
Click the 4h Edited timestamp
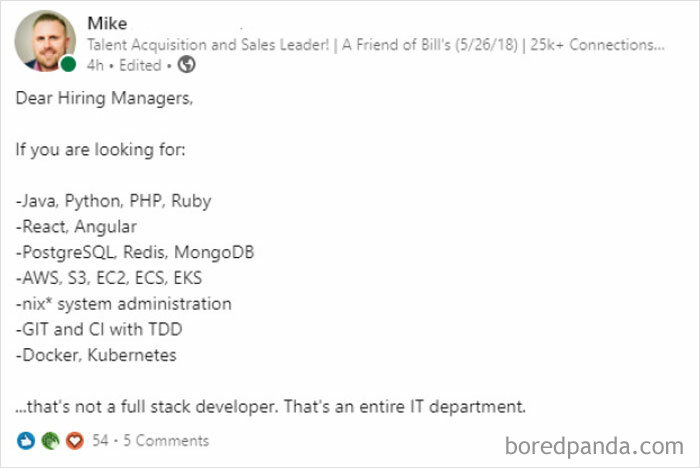click(x=124, y=65)
